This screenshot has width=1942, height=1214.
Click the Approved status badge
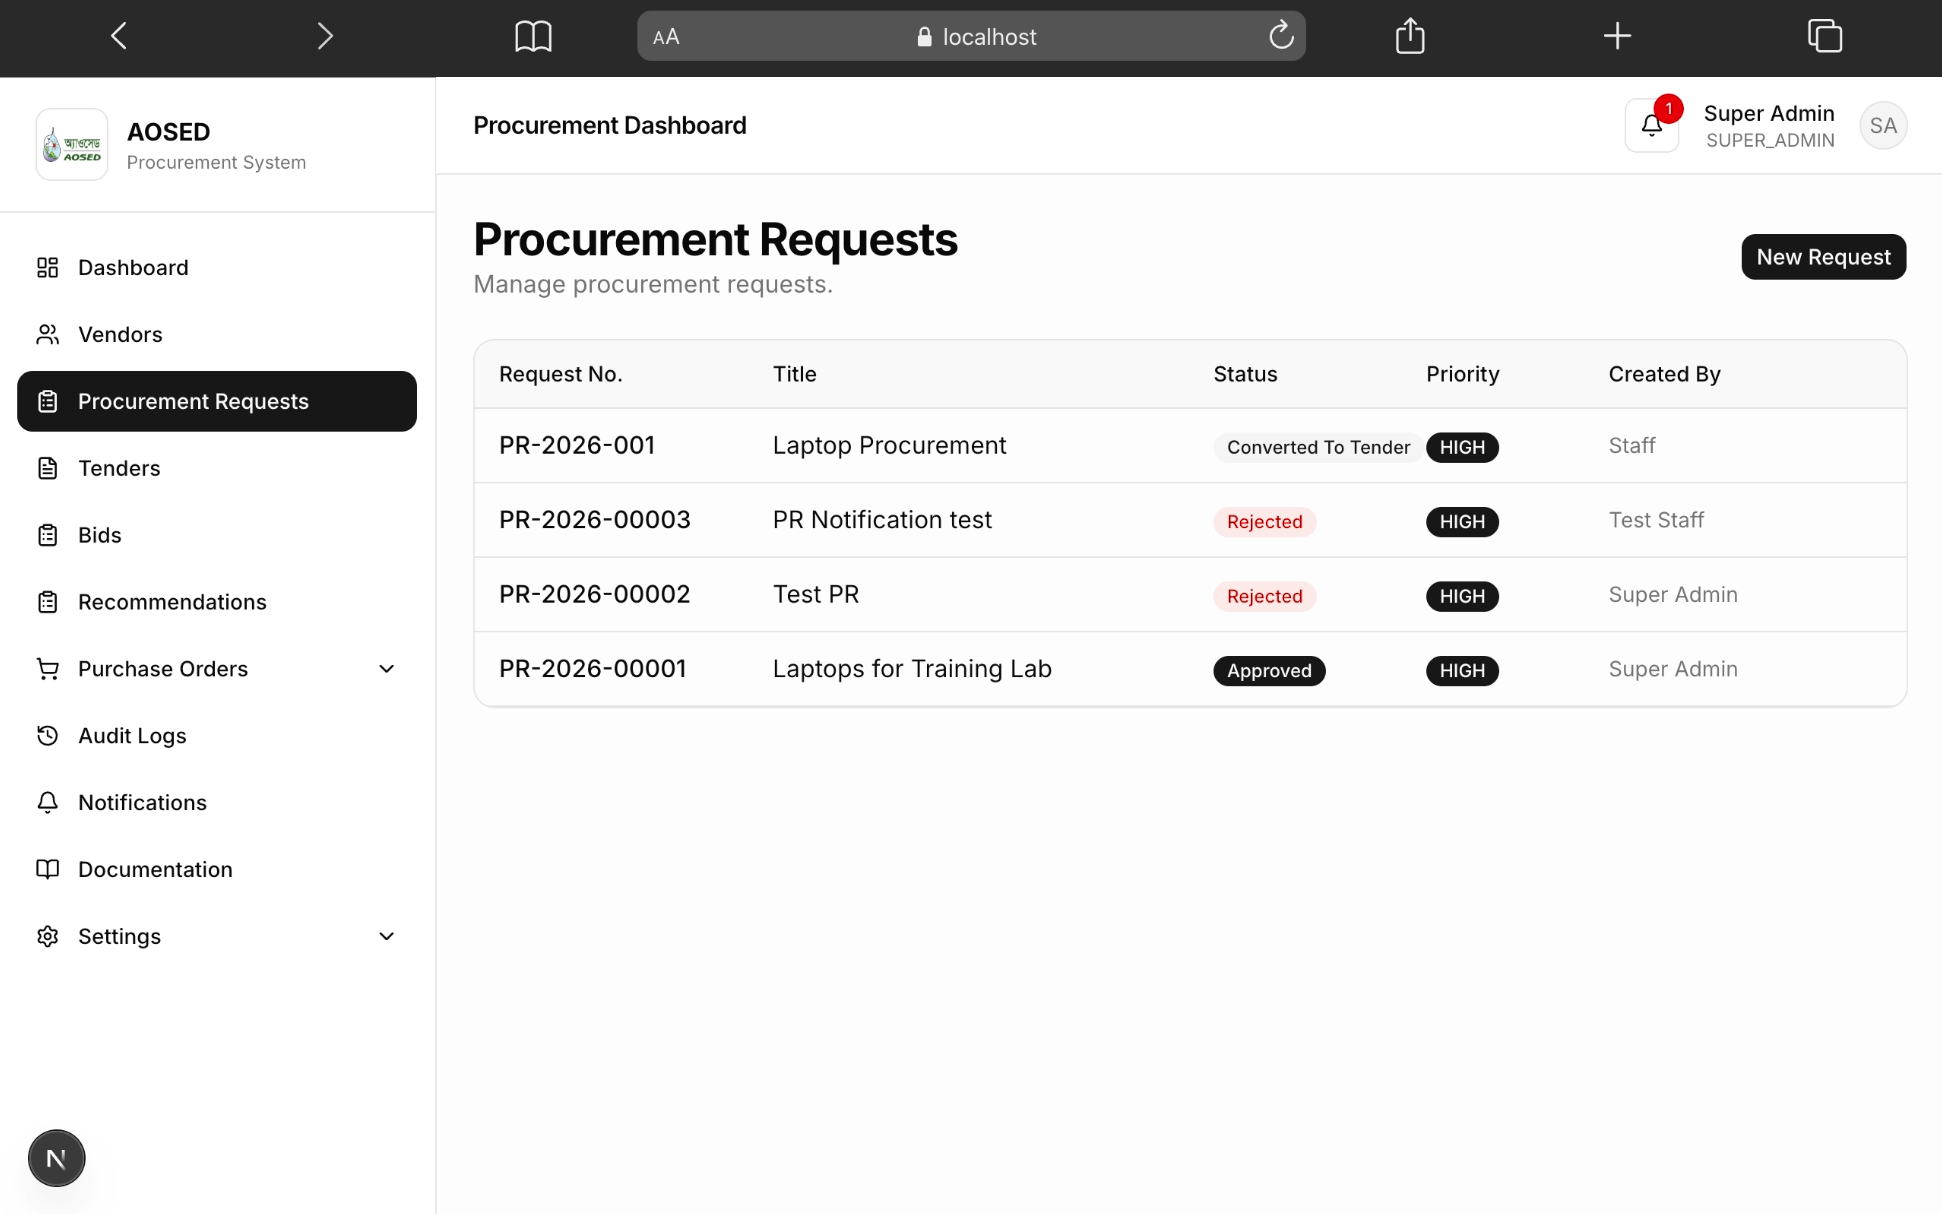1269,671
